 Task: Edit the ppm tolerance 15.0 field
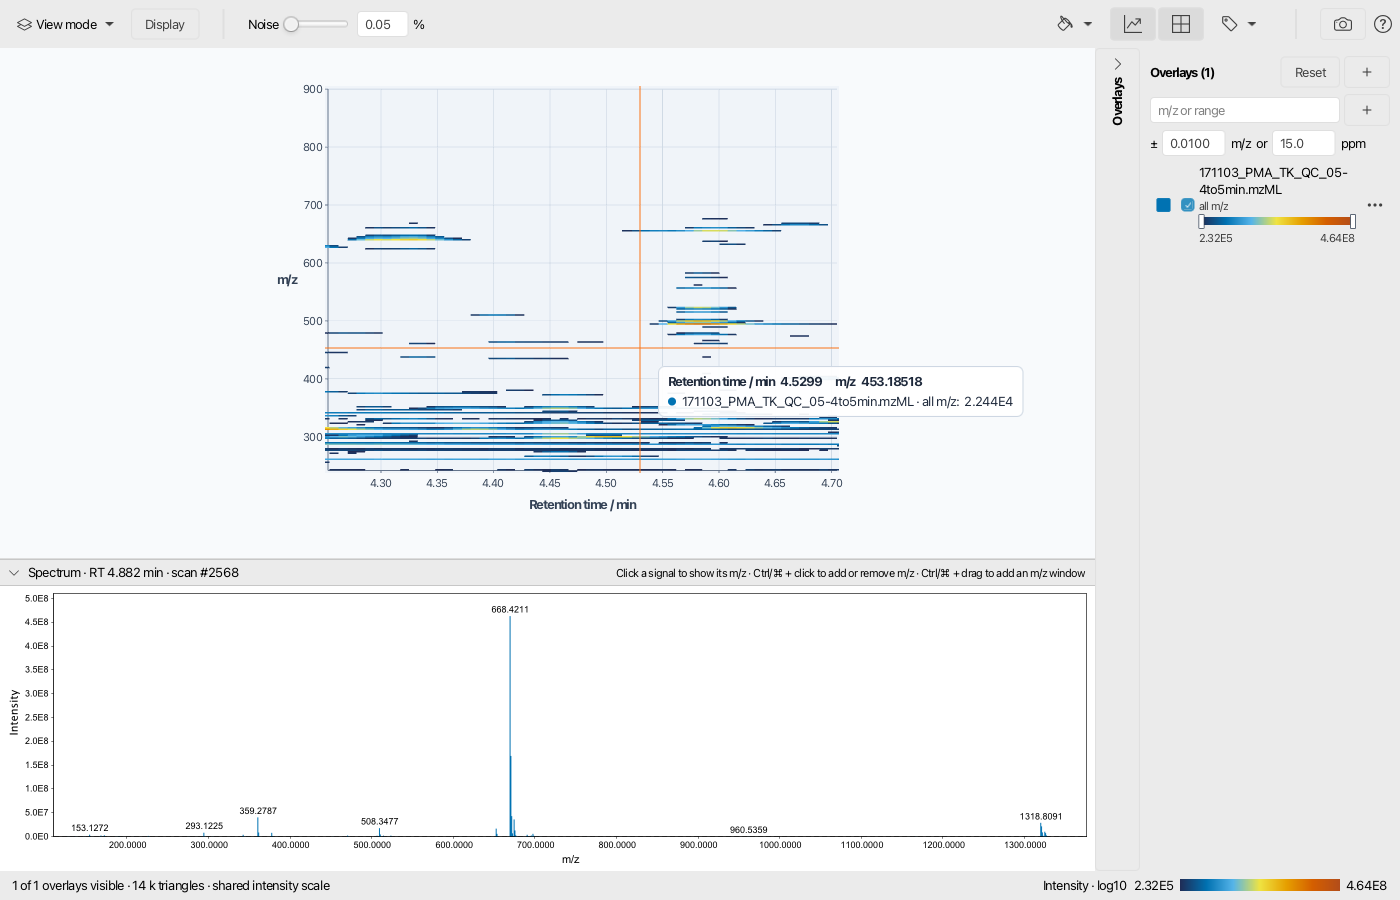click(x=1304, y=143)
